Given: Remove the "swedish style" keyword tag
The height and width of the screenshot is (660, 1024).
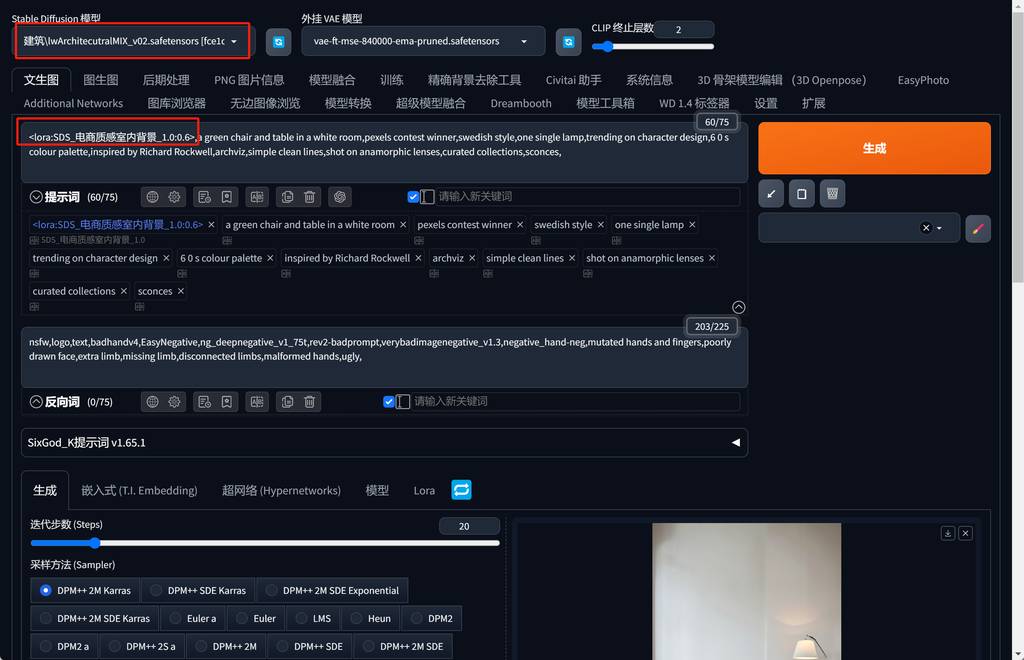Looking at the screenshot, I should click(x=601, y=225).
